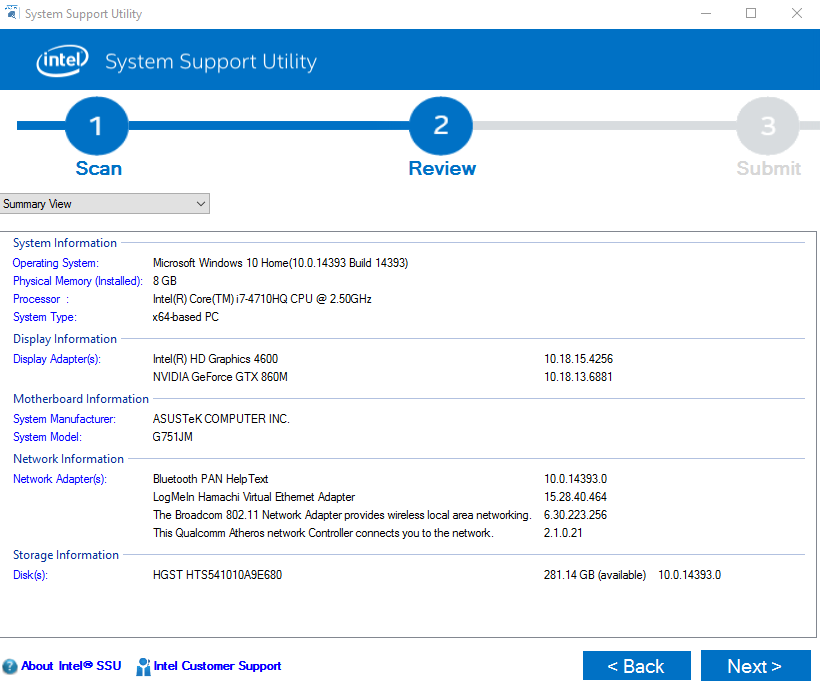Click the About Intel SSU question mark icon
The image size is (820, 688).
pos(10,667)
